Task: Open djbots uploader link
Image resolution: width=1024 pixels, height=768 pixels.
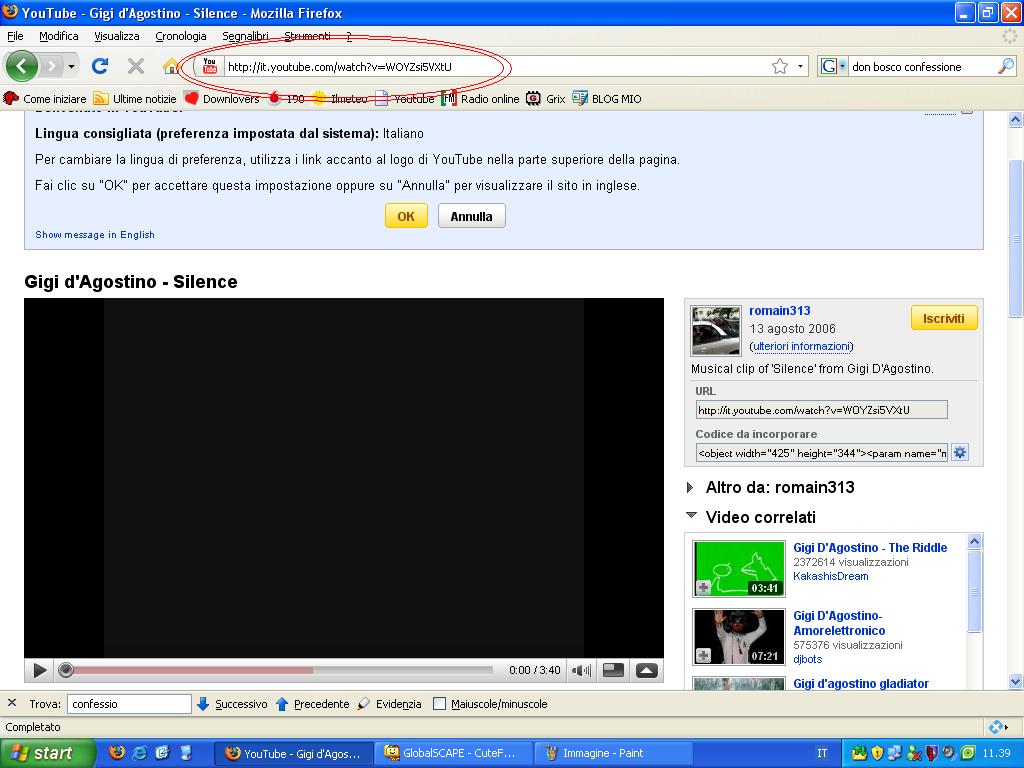Action: coord(808,659)
